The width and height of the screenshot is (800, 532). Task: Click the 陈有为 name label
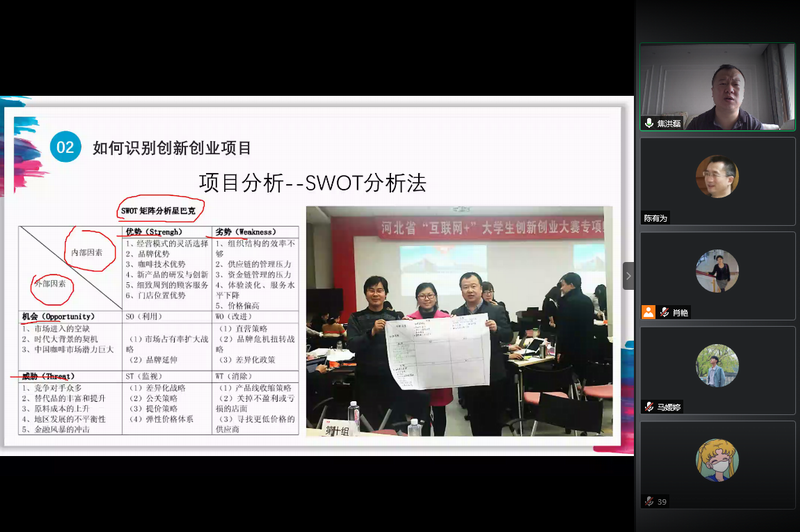658,217
